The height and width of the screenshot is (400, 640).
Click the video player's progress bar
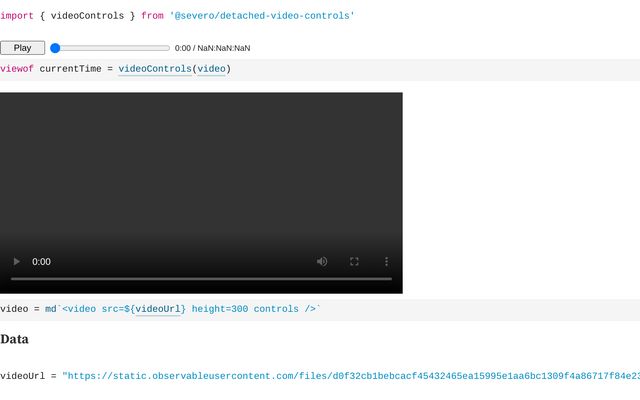201,279
